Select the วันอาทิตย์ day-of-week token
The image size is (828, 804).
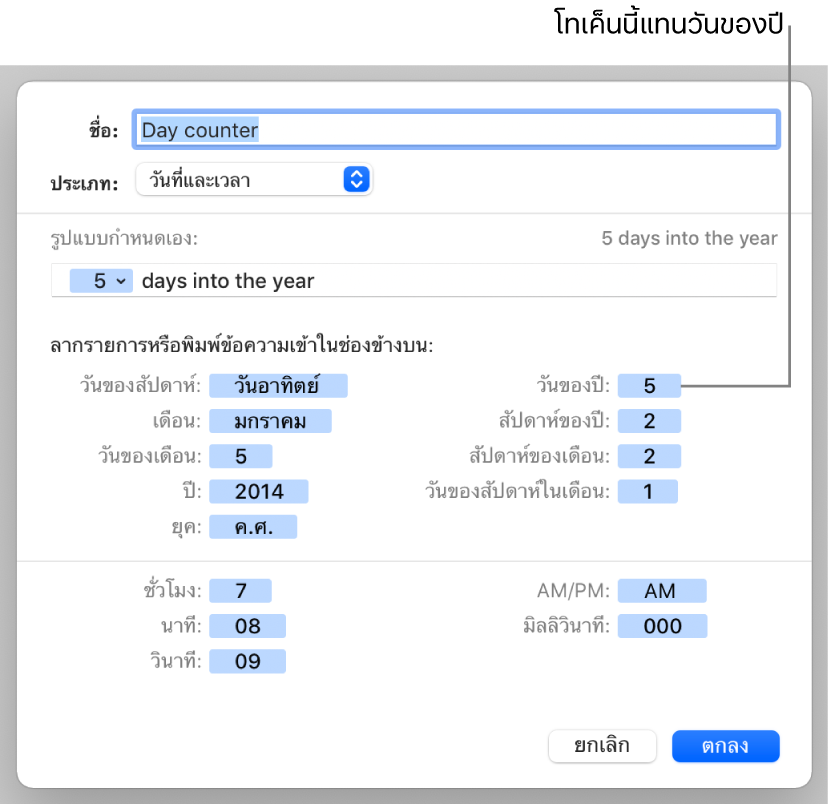point(278,385)
